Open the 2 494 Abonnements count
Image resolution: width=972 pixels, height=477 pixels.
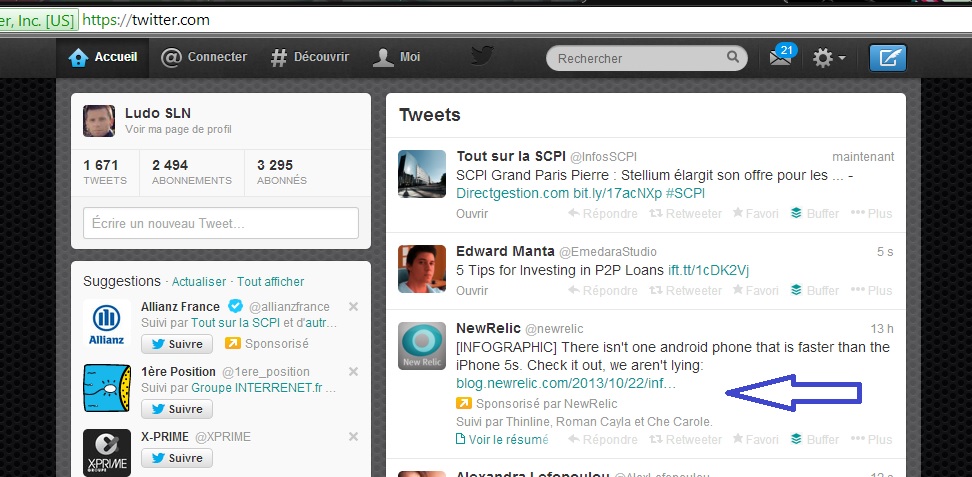pyautogui.click(x=192, y=172)
